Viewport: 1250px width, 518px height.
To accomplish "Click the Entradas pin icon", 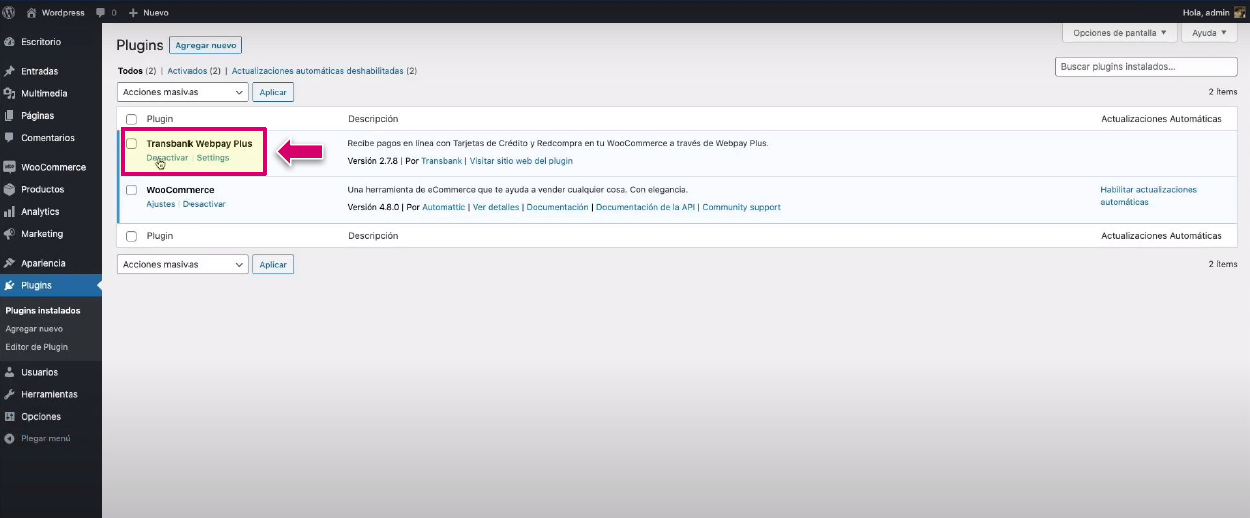I will [x=9, y=71].
